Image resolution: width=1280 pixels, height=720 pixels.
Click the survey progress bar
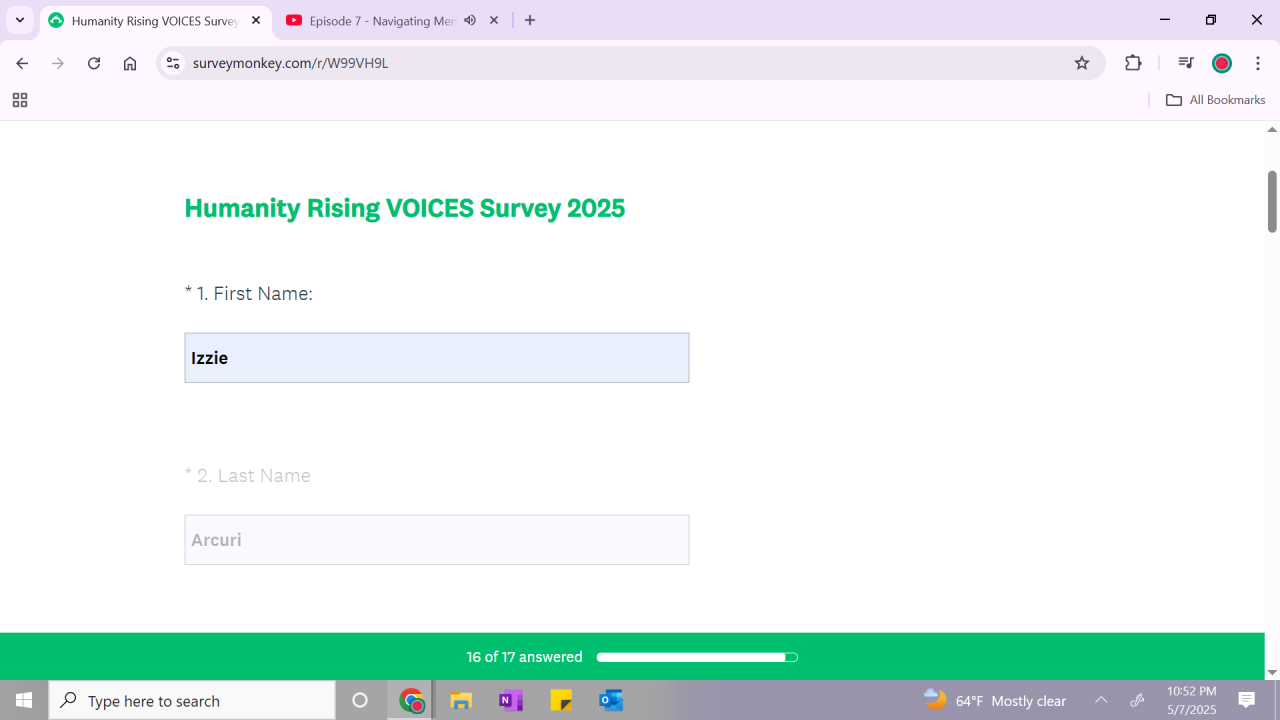tap(697, 657)
